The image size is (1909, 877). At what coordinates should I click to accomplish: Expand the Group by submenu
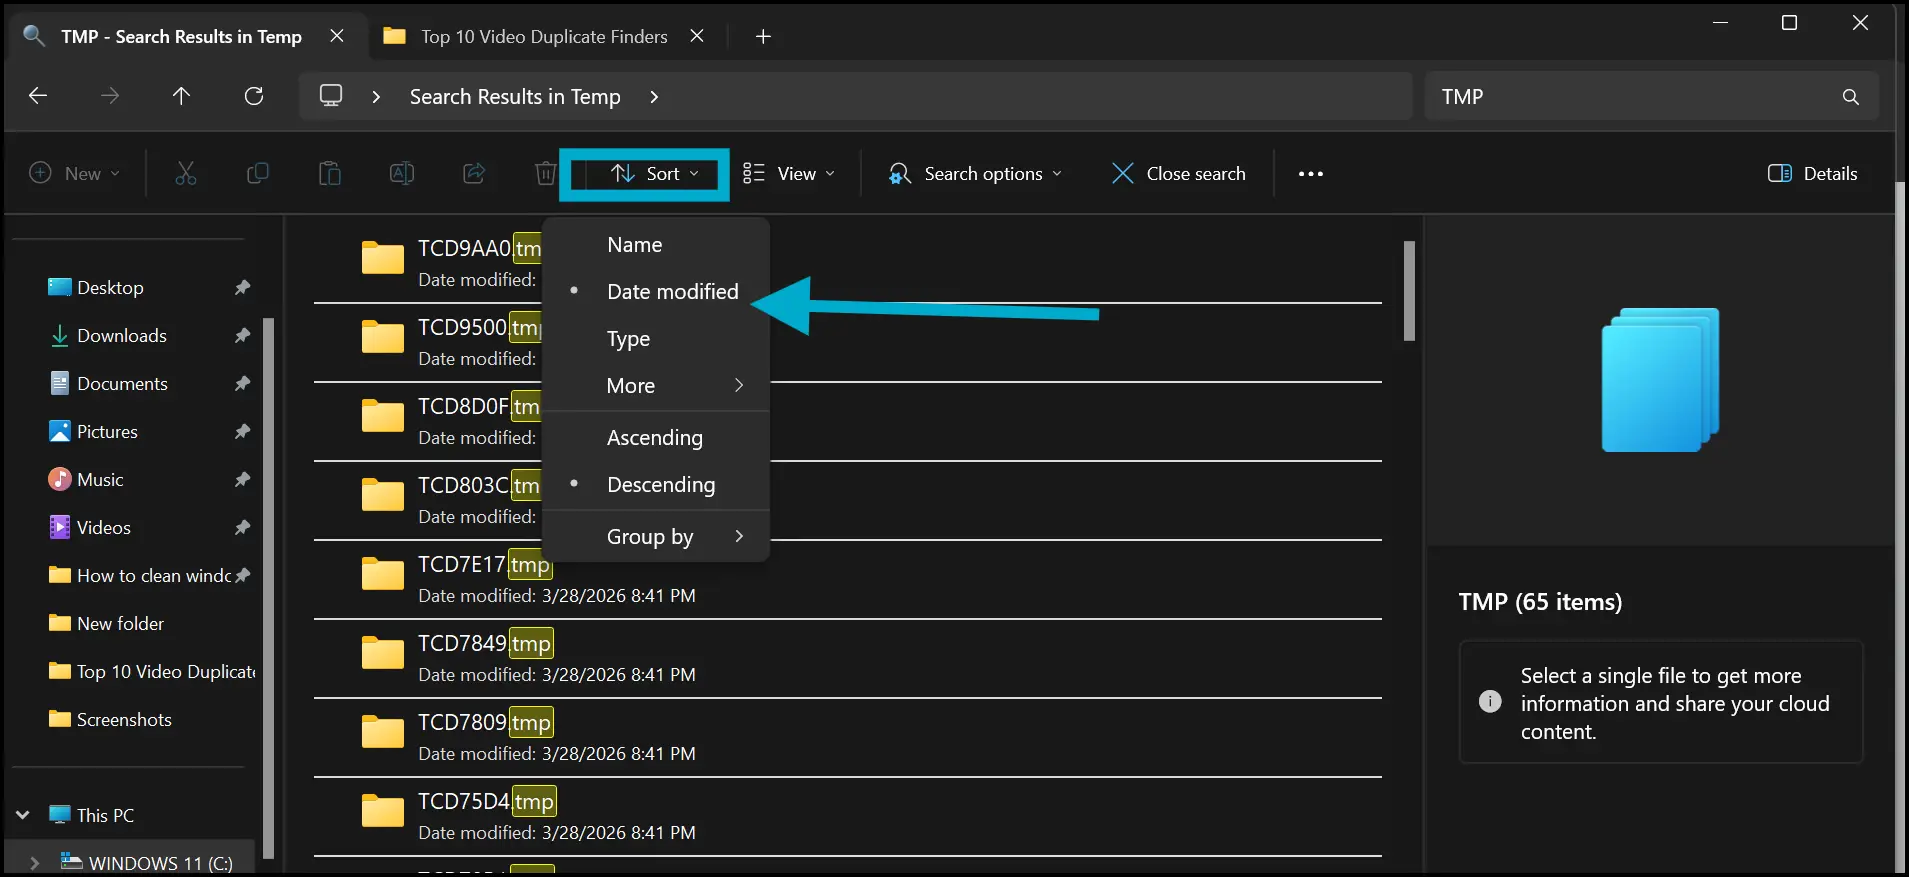656,537
